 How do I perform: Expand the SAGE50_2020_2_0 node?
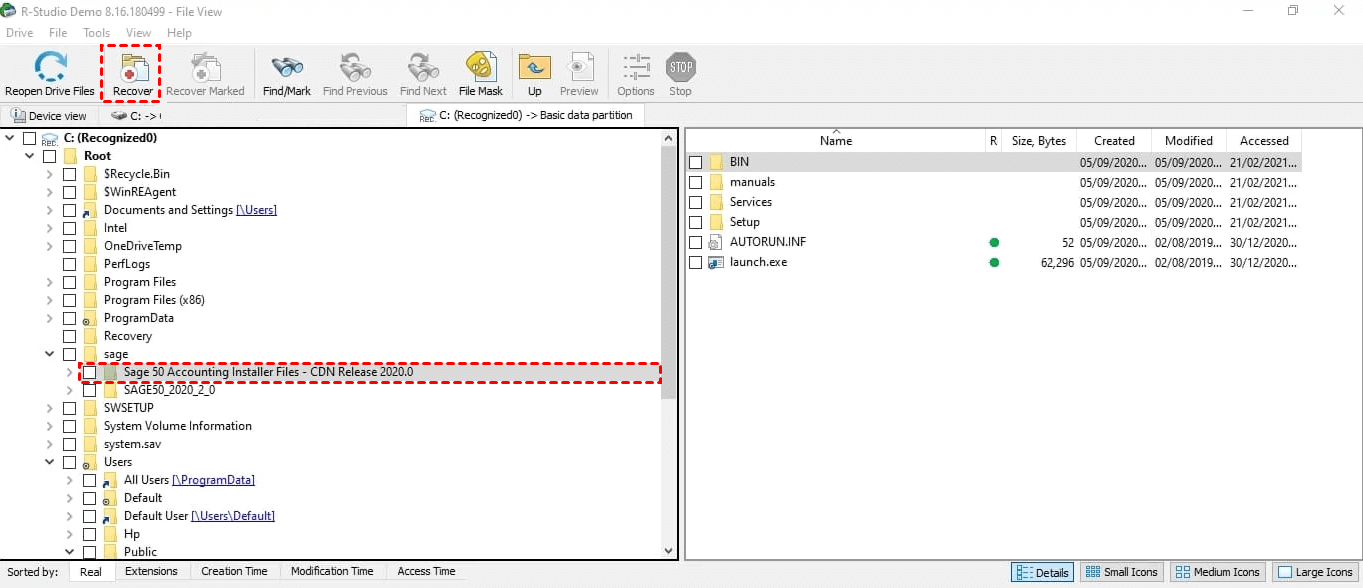click(x=70, y=390)
